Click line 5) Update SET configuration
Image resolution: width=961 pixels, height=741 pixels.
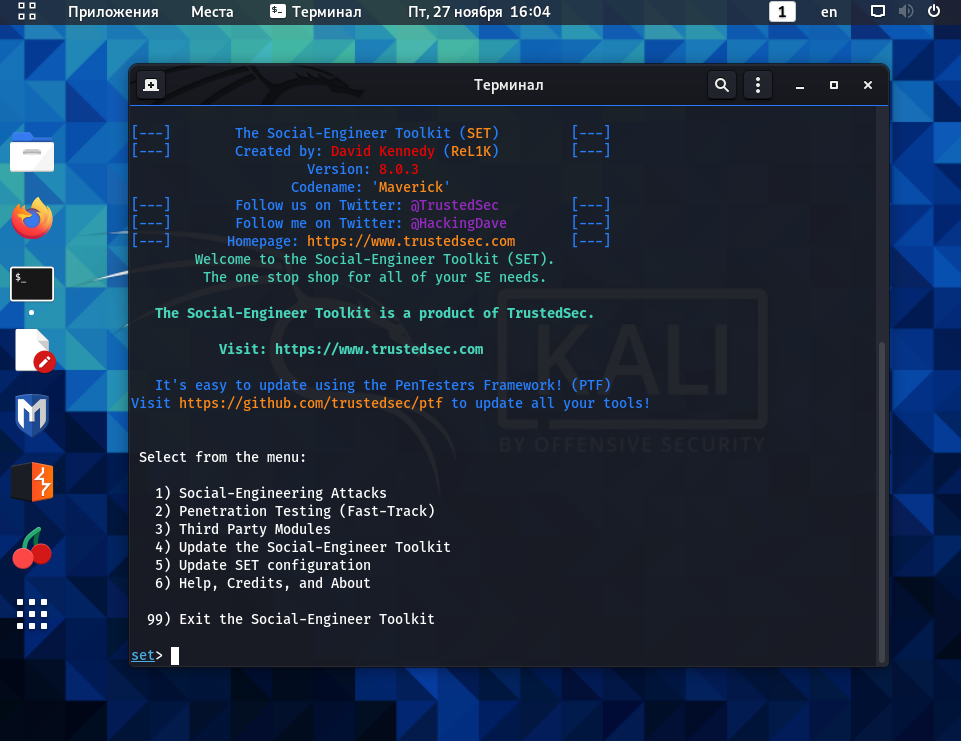point(263,565)
